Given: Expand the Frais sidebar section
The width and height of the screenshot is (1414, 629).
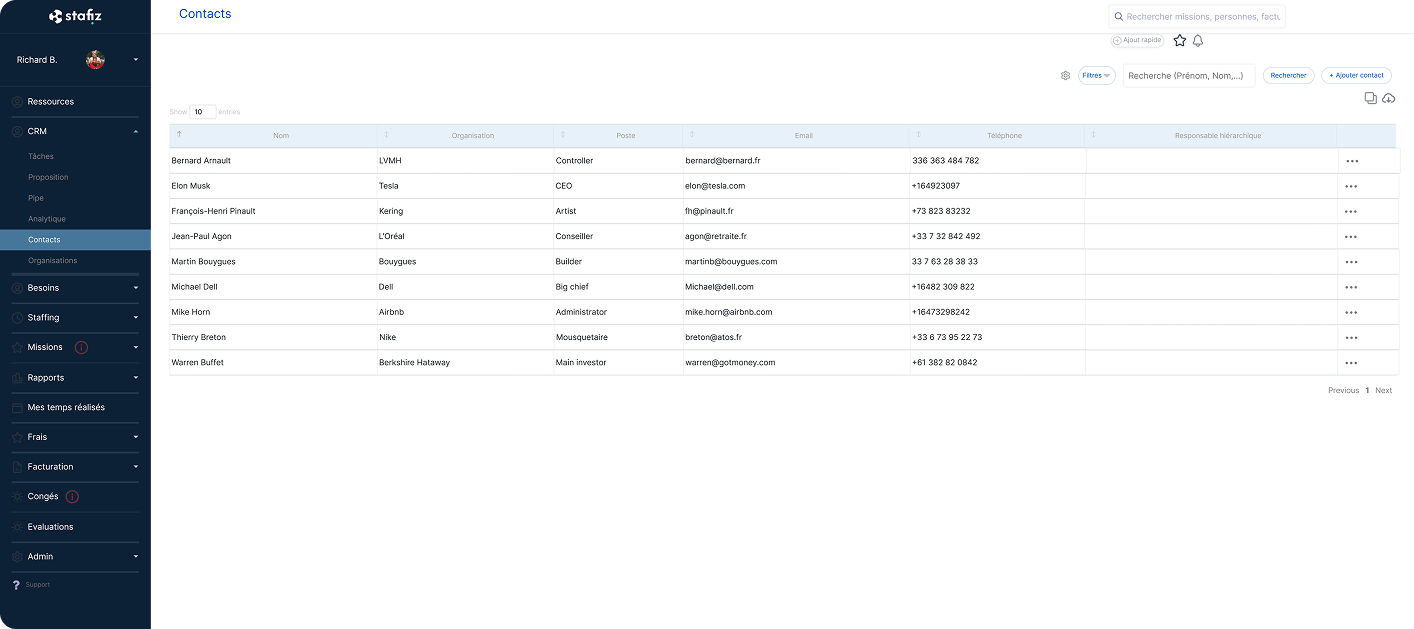Looking at the screenshot, I should pyautogui.click(x=136, y=437).
